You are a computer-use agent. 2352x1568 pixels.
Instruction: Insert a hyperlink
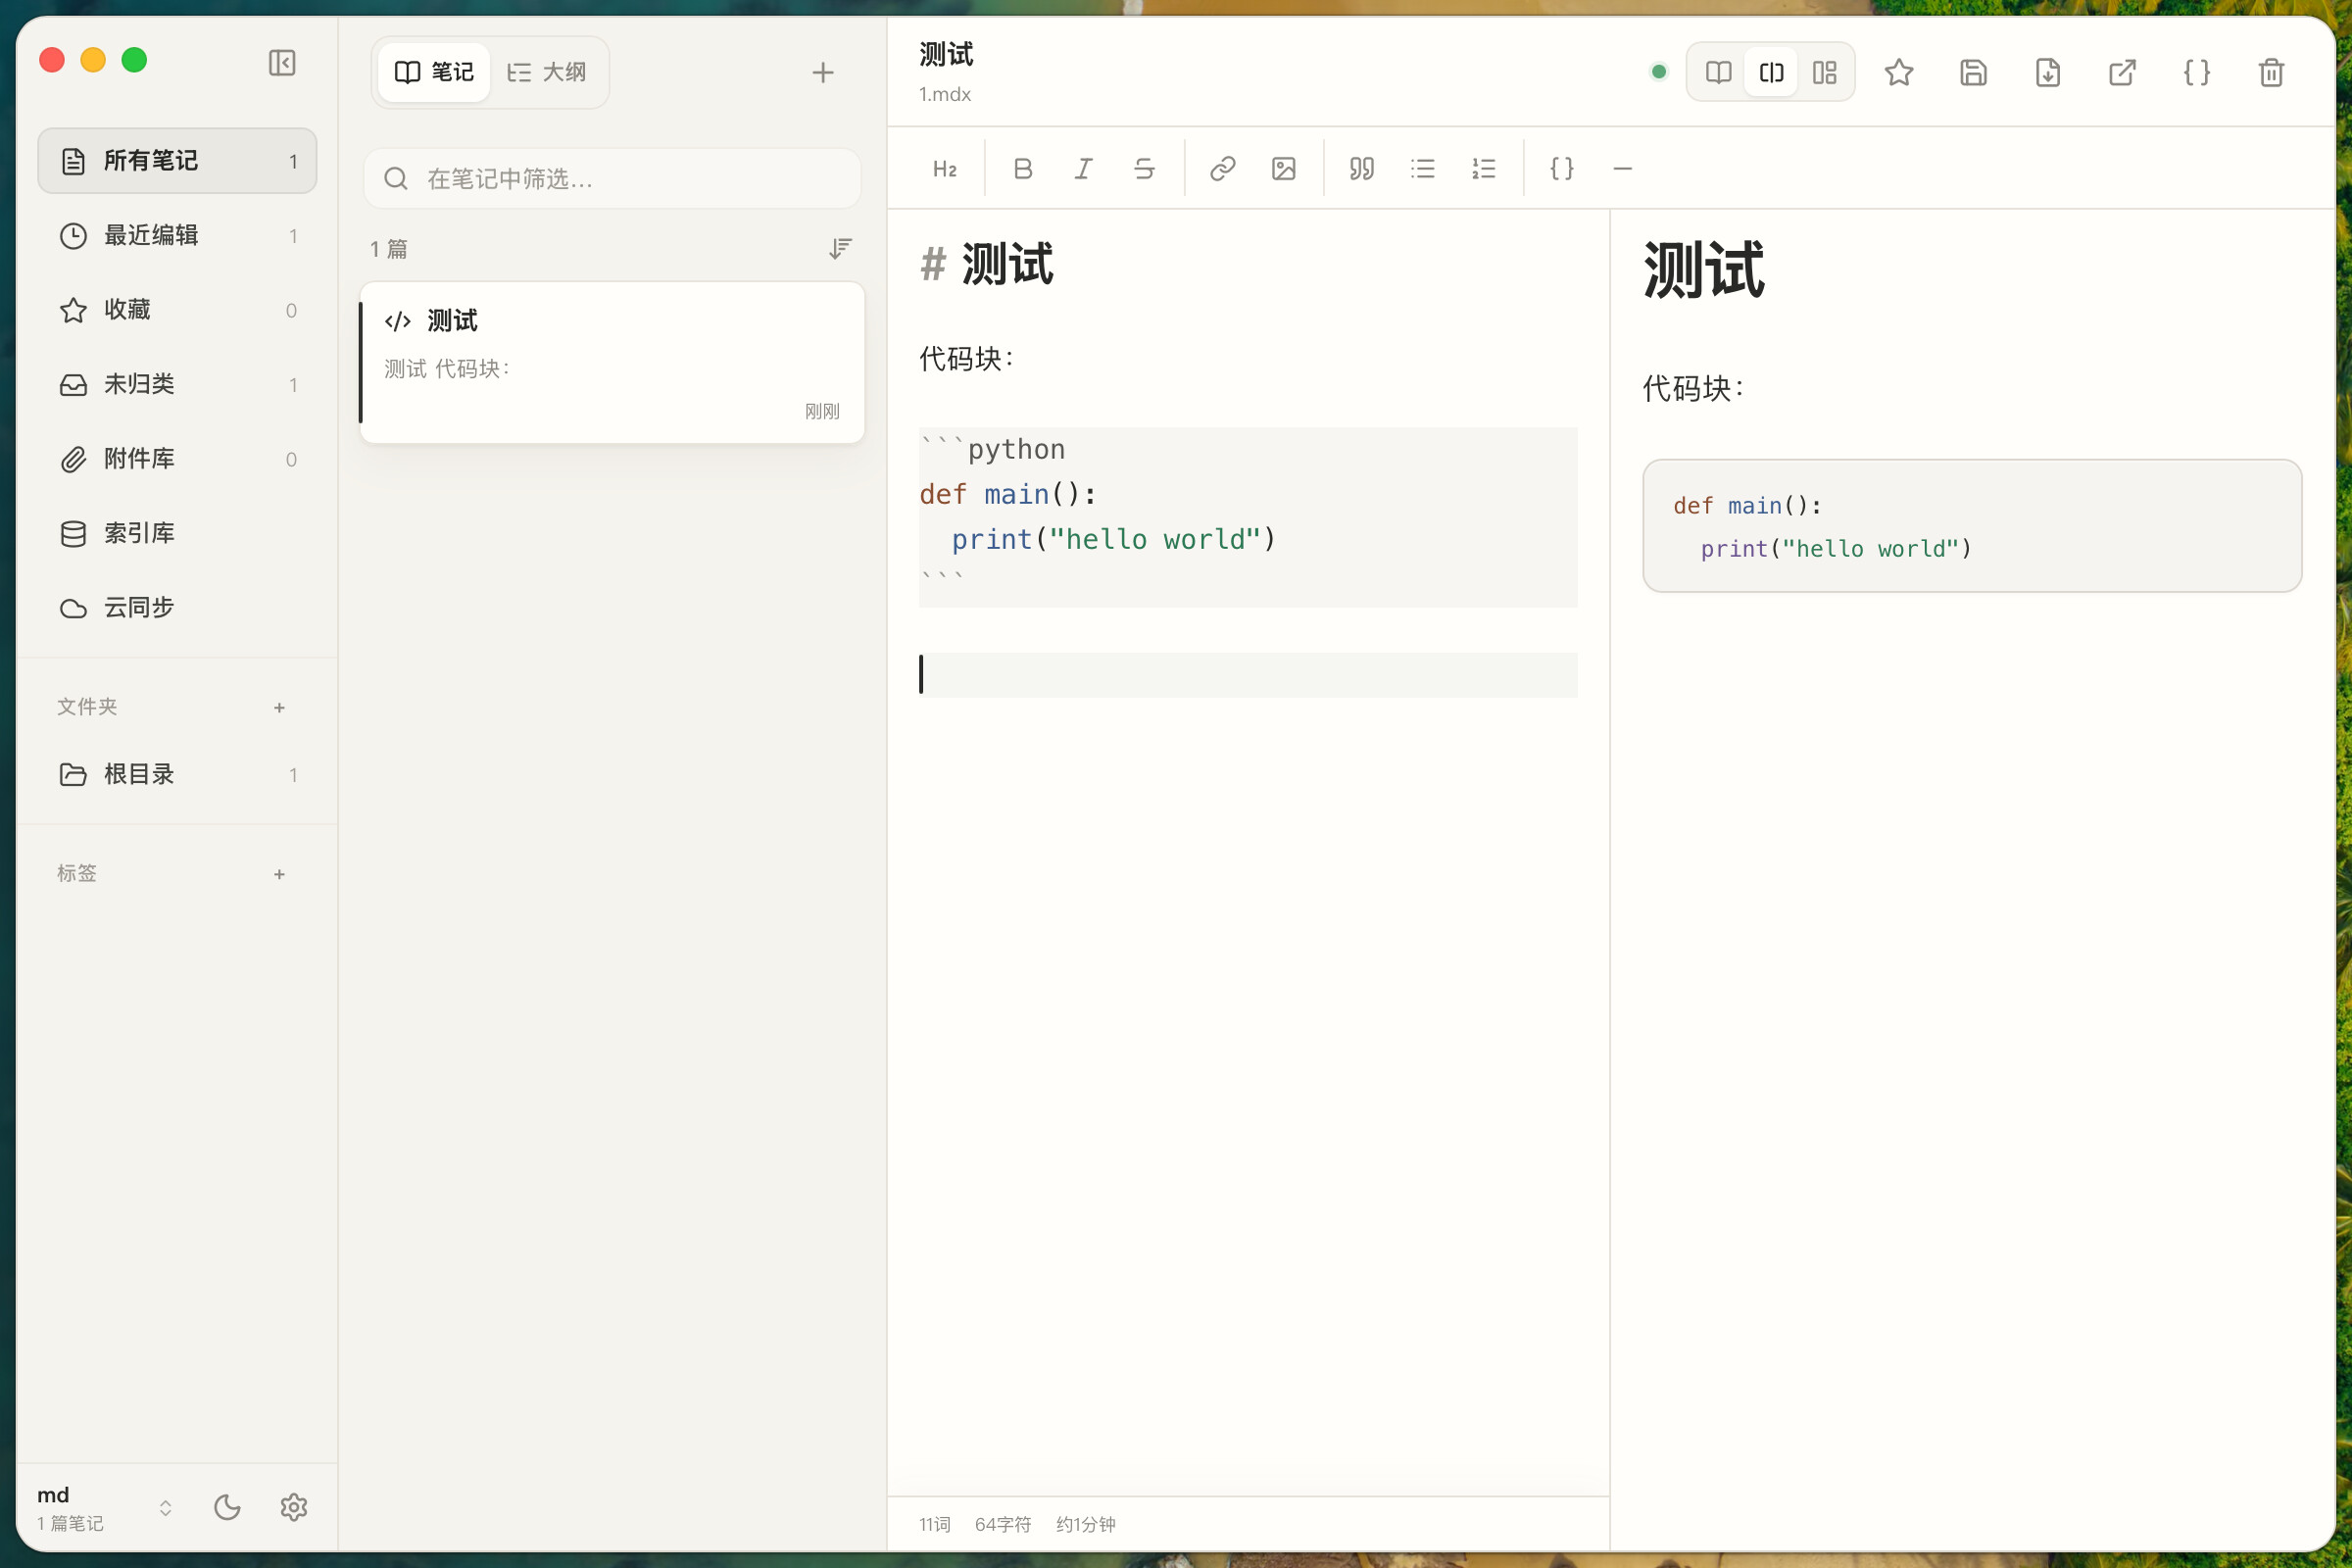(x=1222, y=169)
